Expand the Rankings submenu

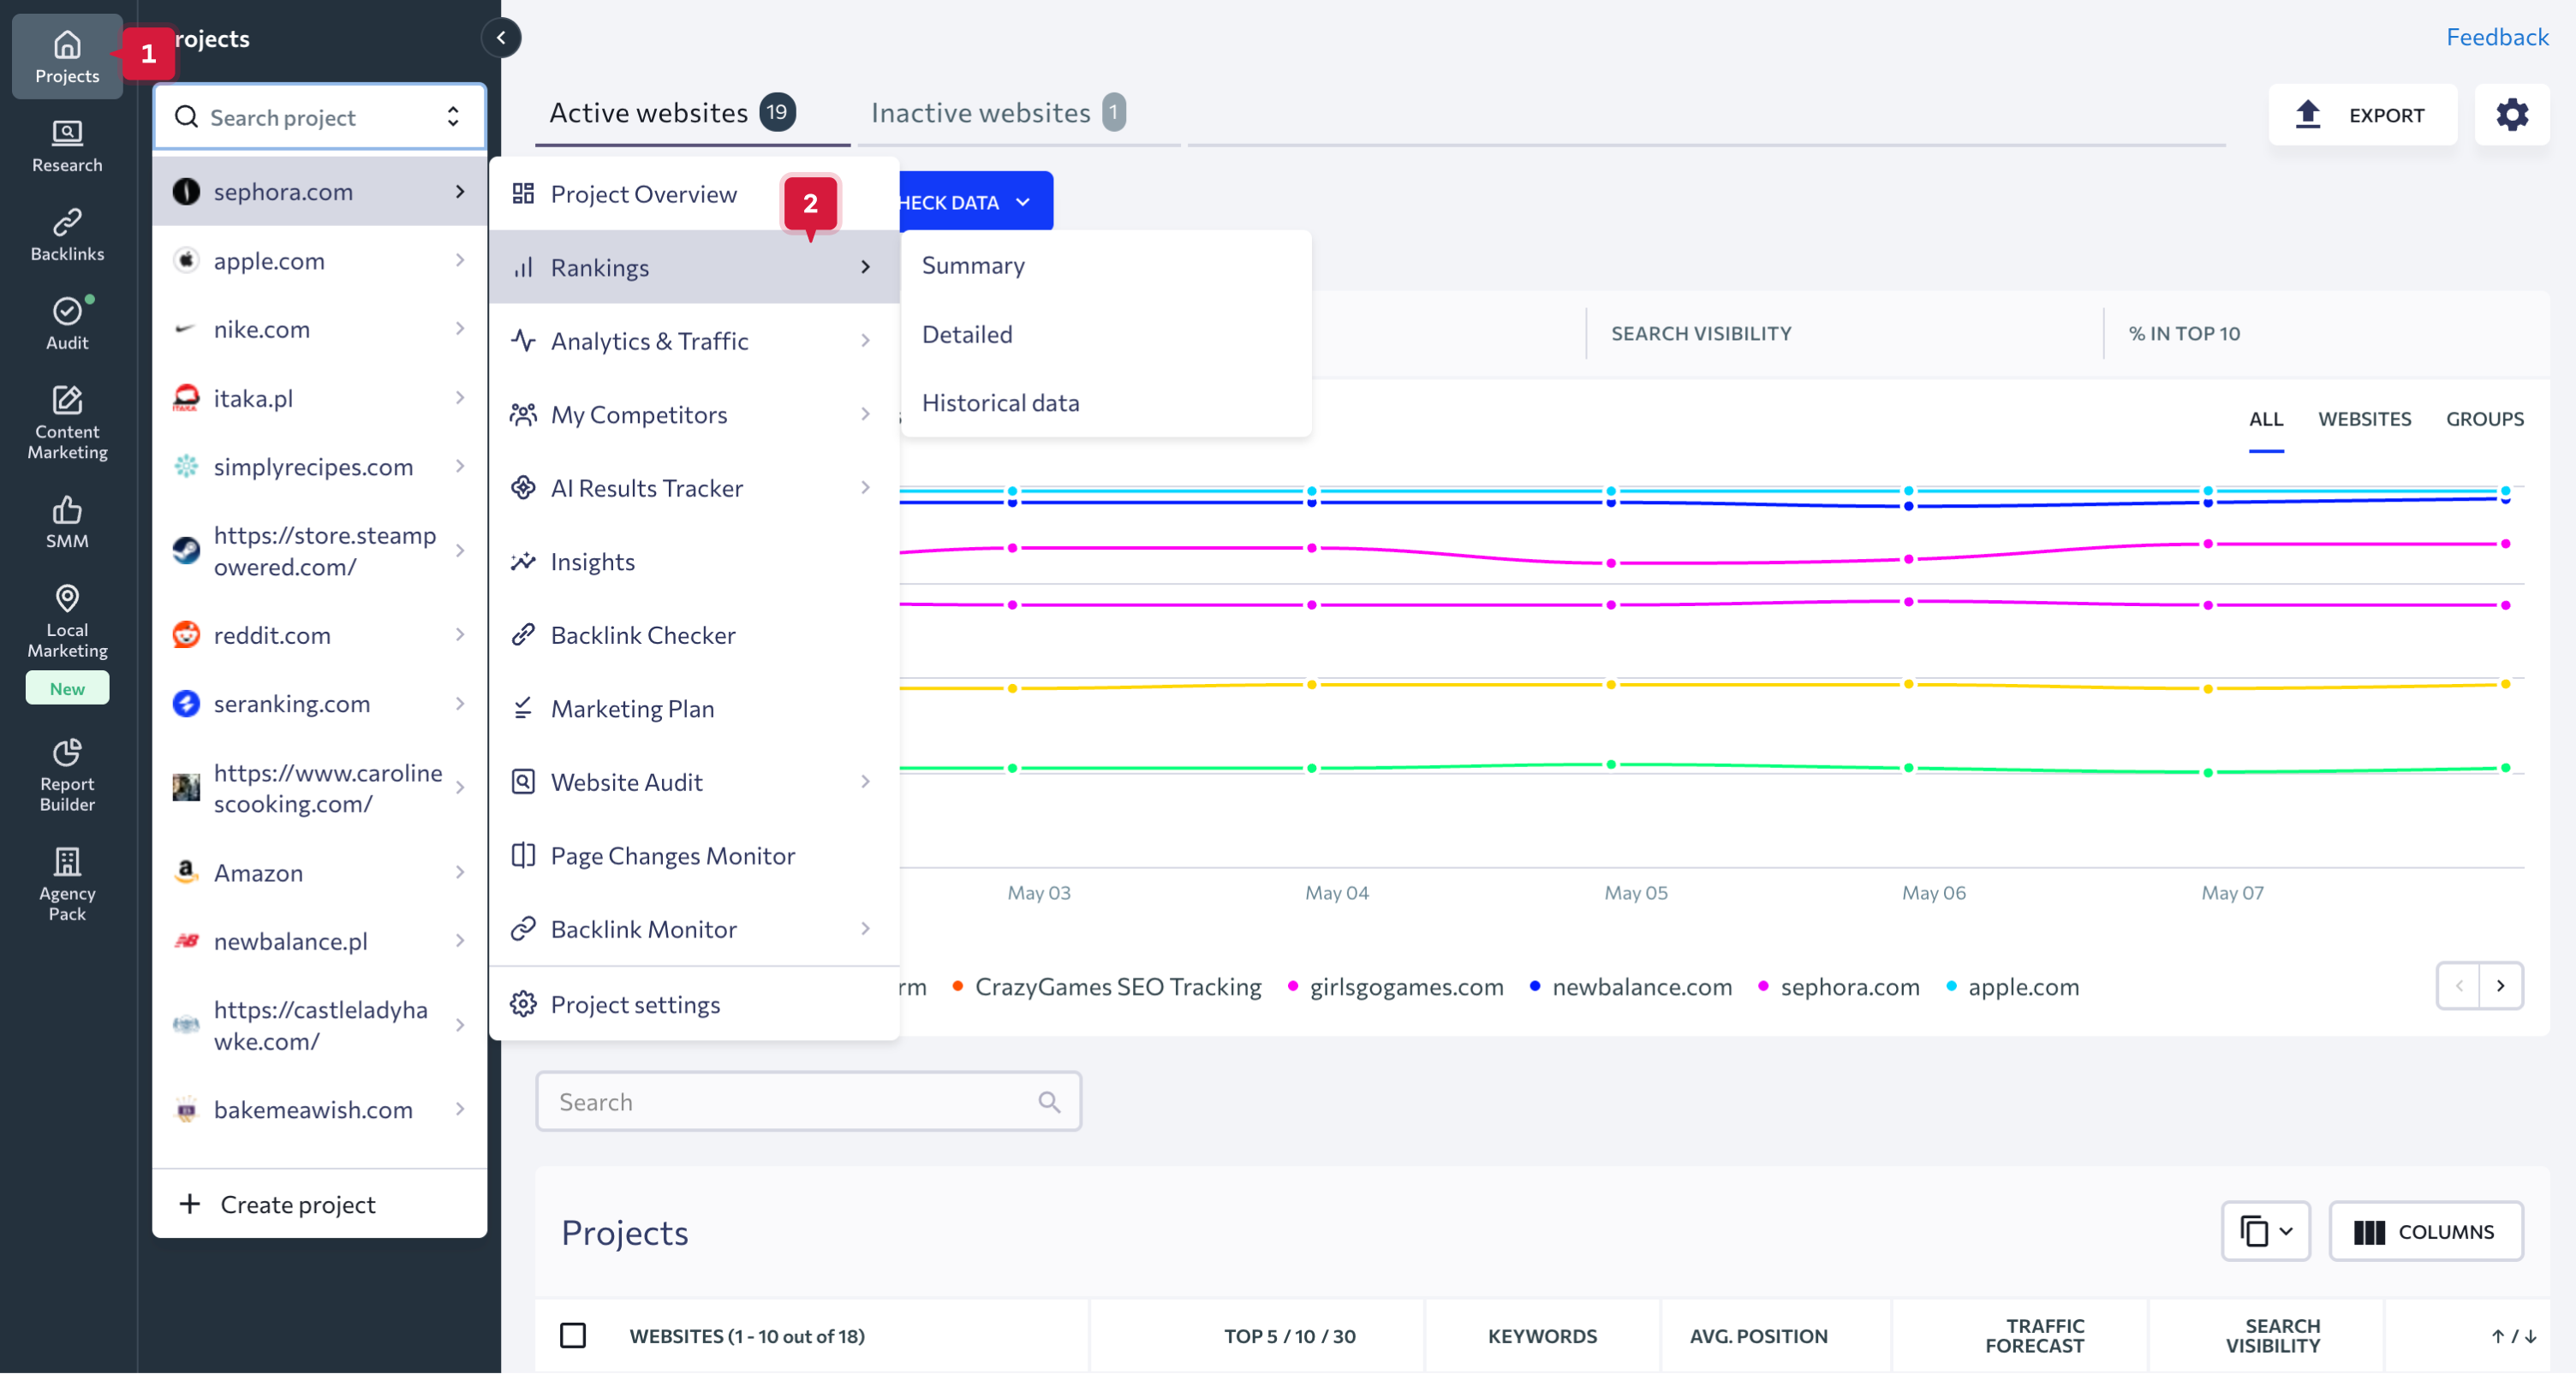coord(694,267)
